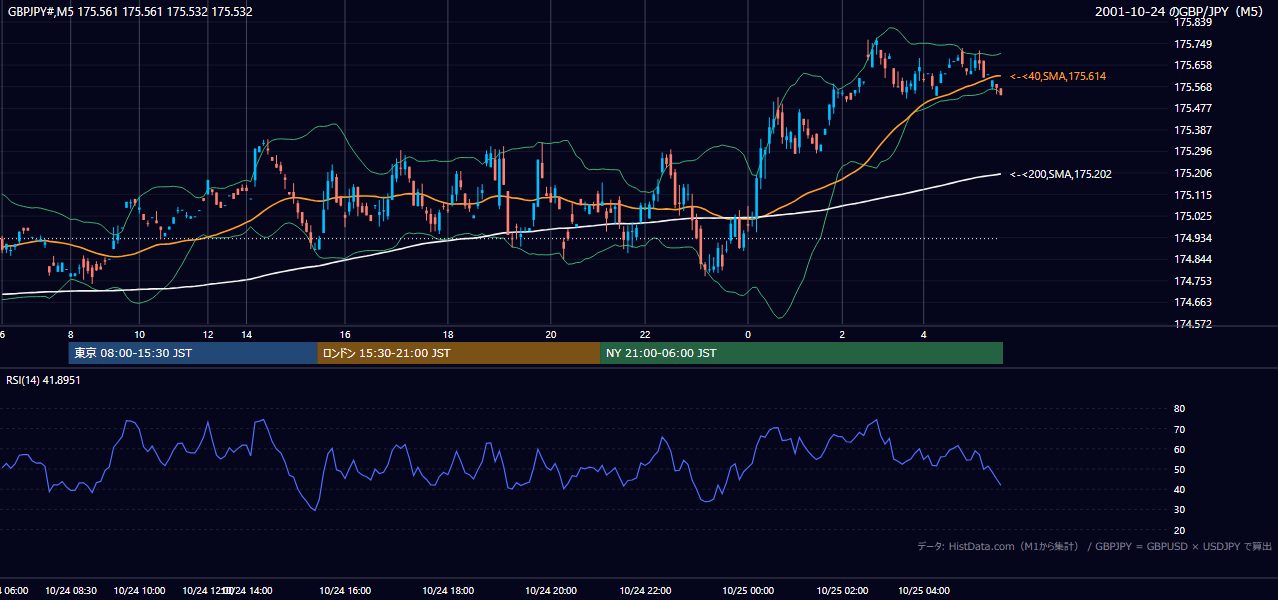The height and width of the screenshot is (600, 1278).
Task: Click the 200 SMA label reading 175.202
Action: tap(1061, 174)
